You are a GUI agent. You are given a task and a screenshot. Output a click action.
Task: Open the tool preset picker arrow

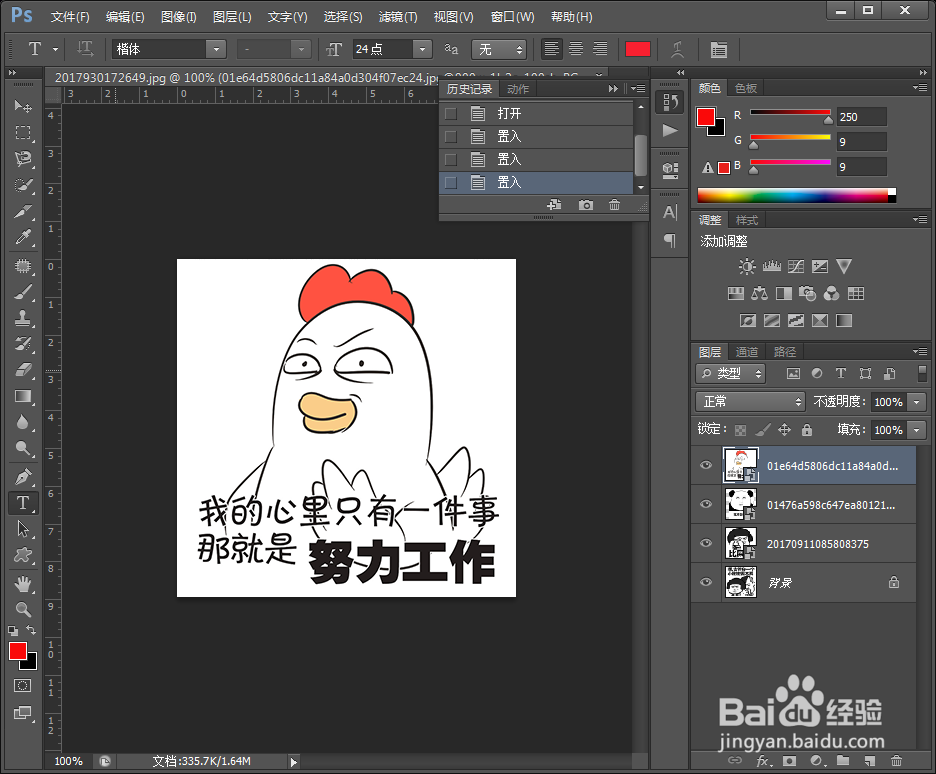pyautogui.click(x=56, y=50)
